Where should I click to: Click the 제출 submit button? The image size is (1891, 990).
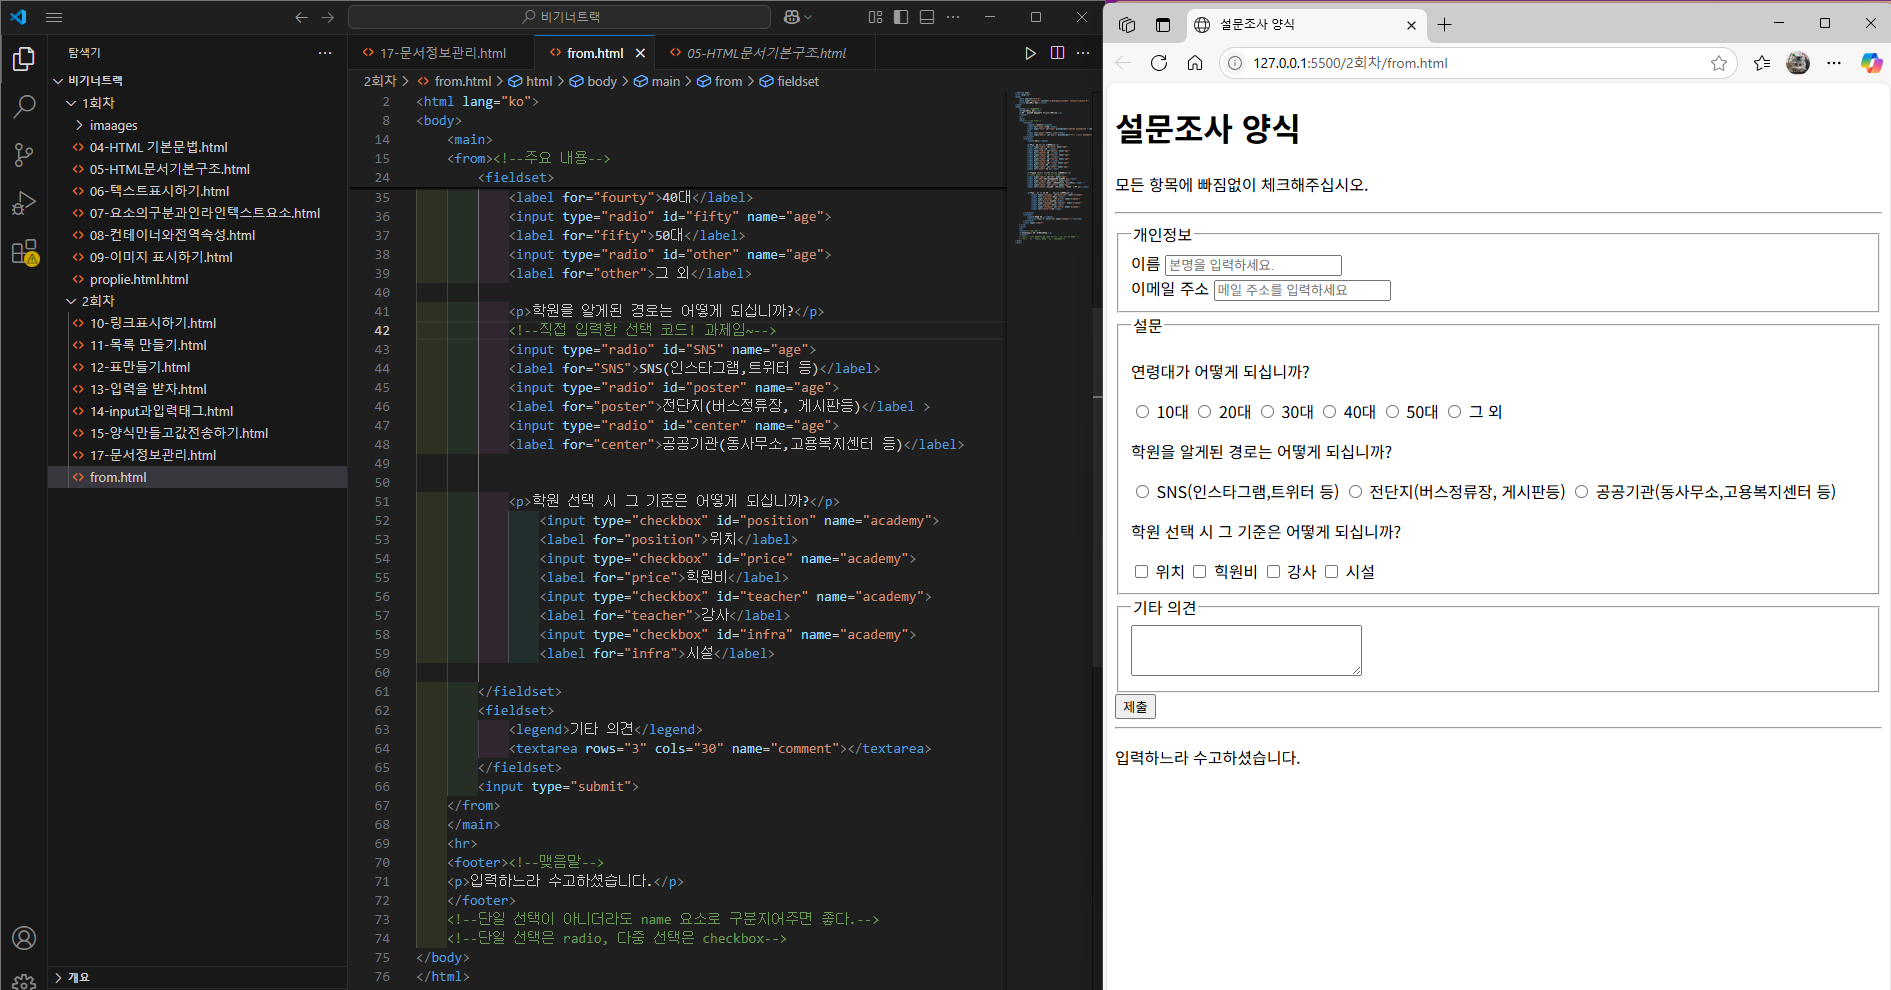tap(1135, 707)
